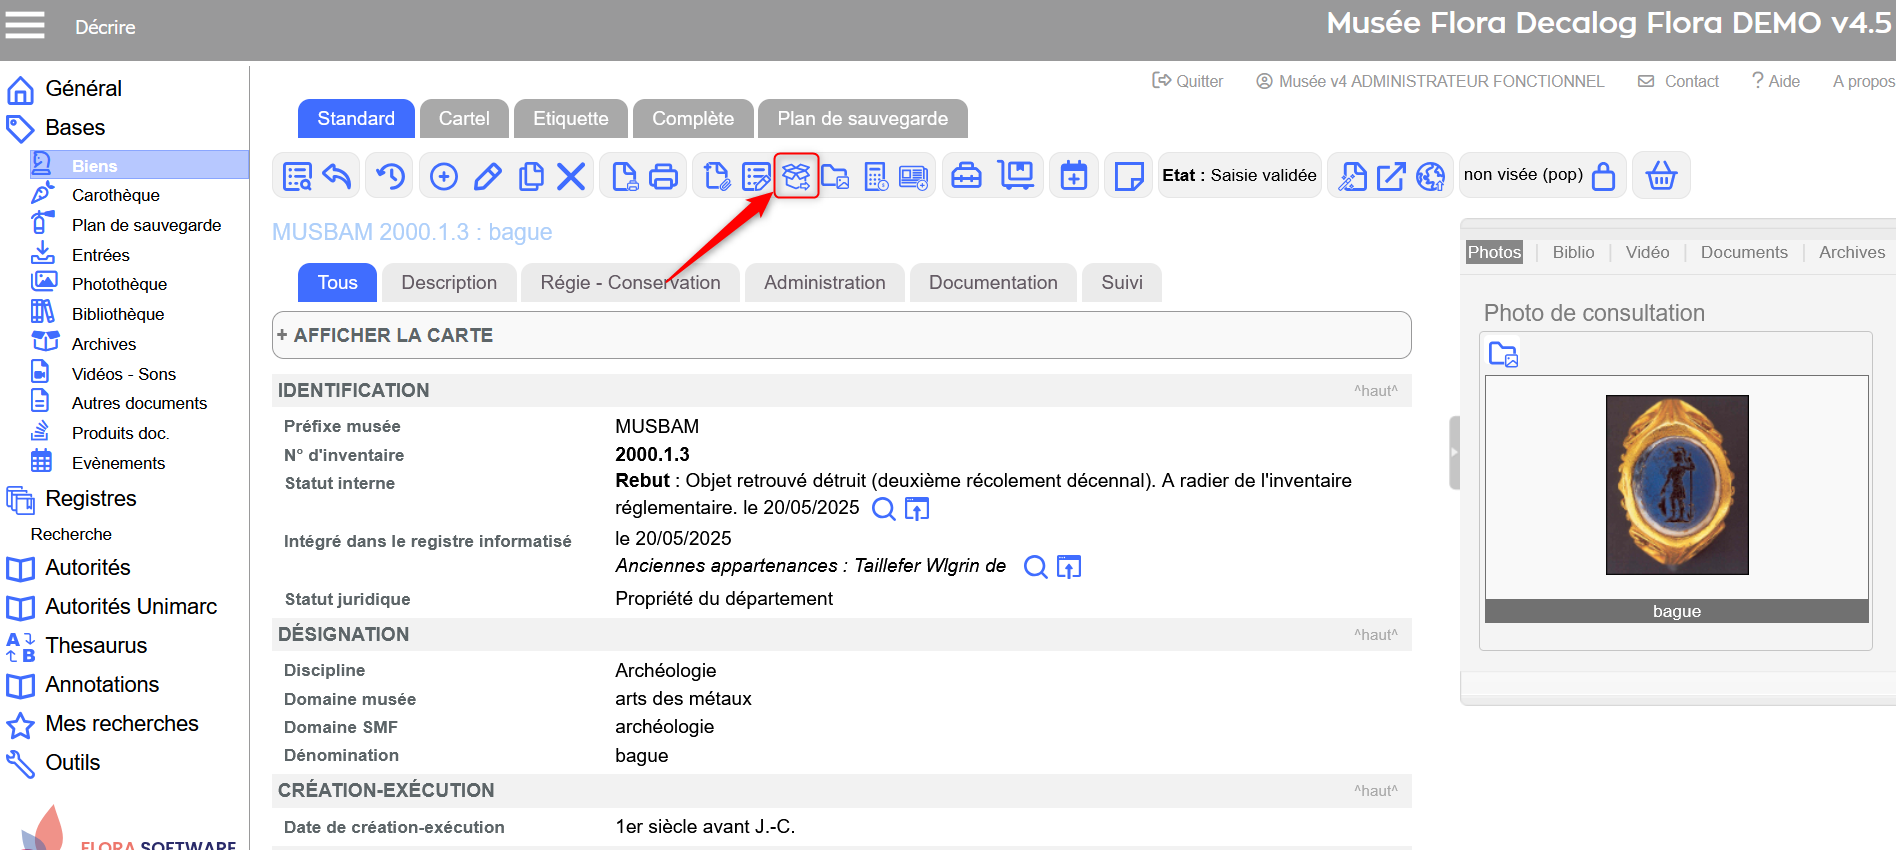
Task: Click the printer icon in the toolbar
Action: click(x=663, y=176)
